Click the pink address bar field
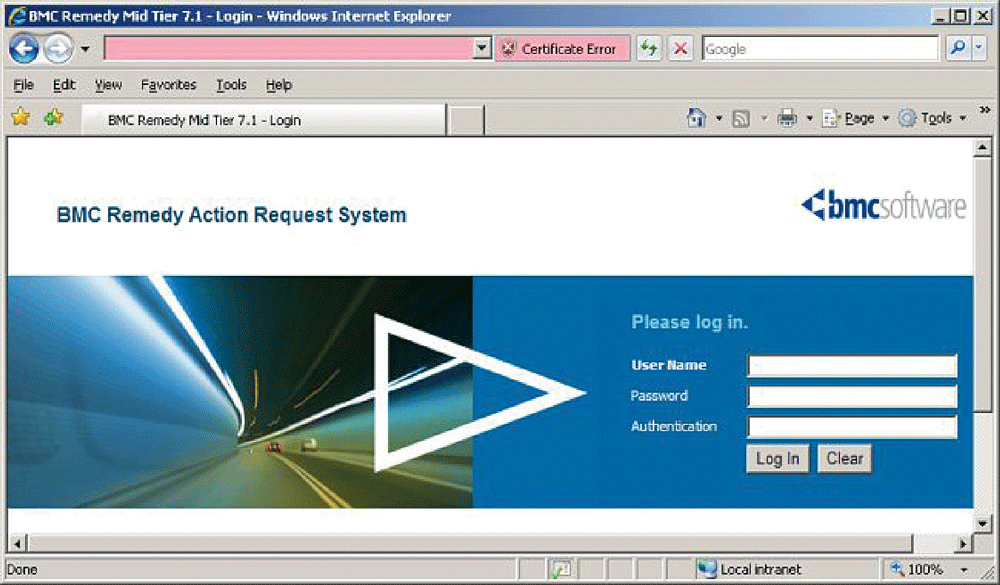Viewport: 1000px width, 585px height. (x=289, y=48)
